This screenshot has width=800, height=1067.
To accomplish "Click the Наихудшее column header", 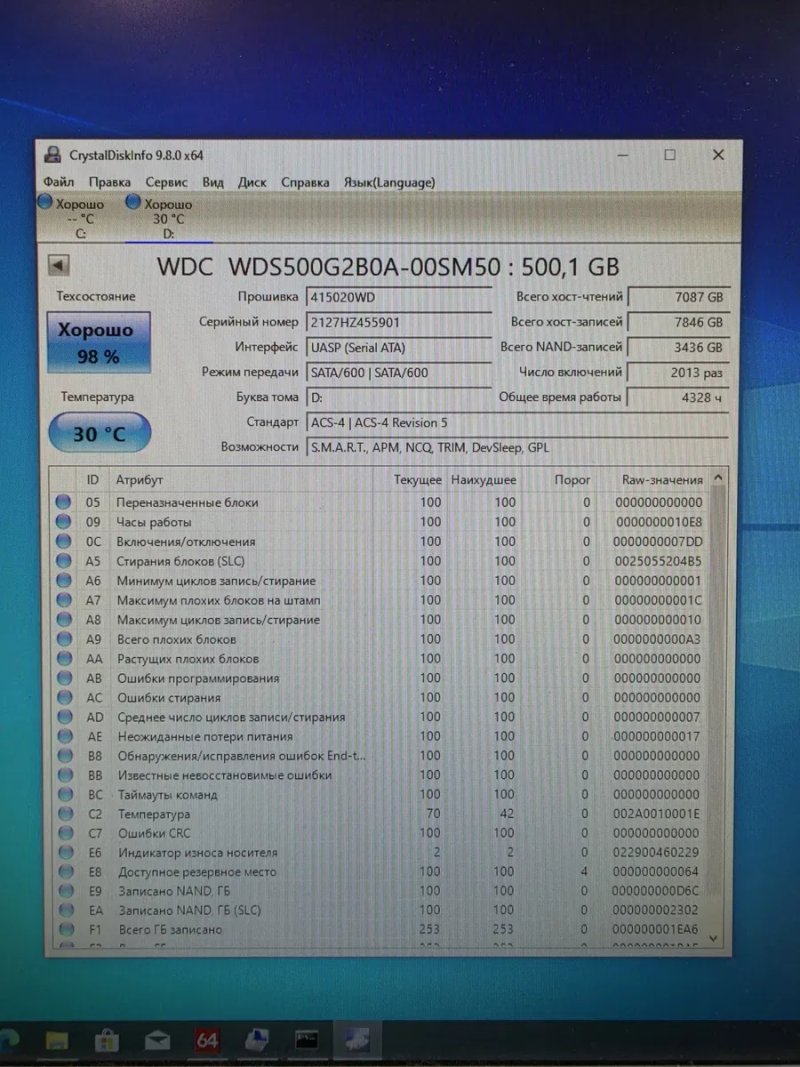I will coord(484,480).
